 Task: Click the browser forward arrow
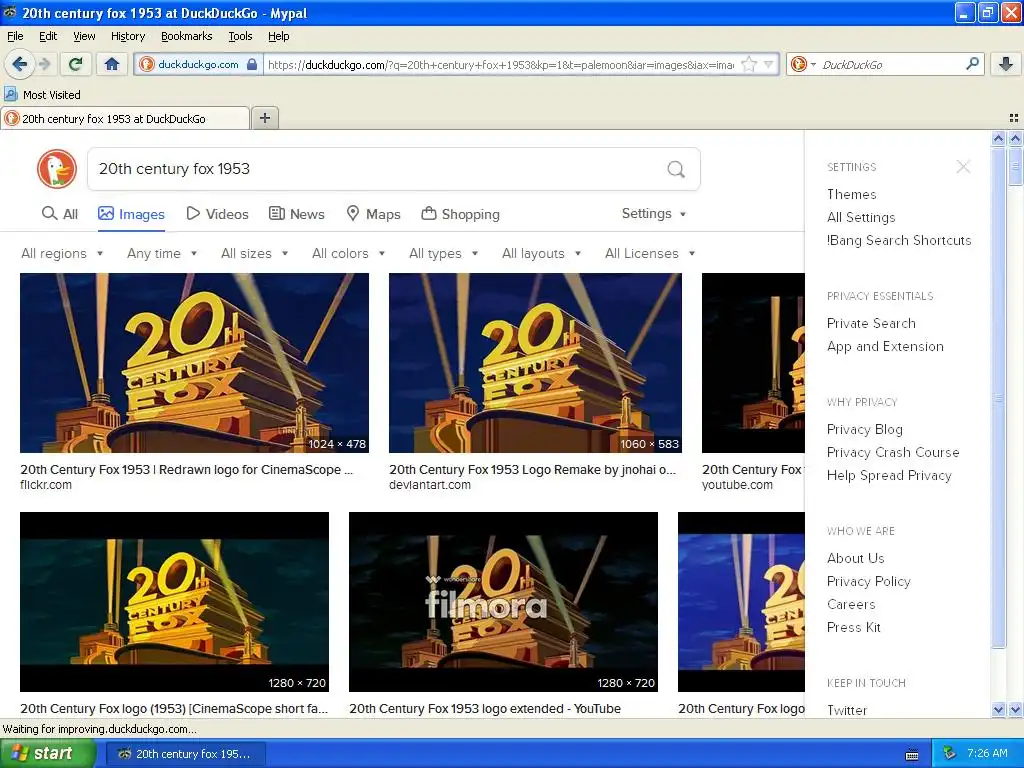tap(44, 64)
